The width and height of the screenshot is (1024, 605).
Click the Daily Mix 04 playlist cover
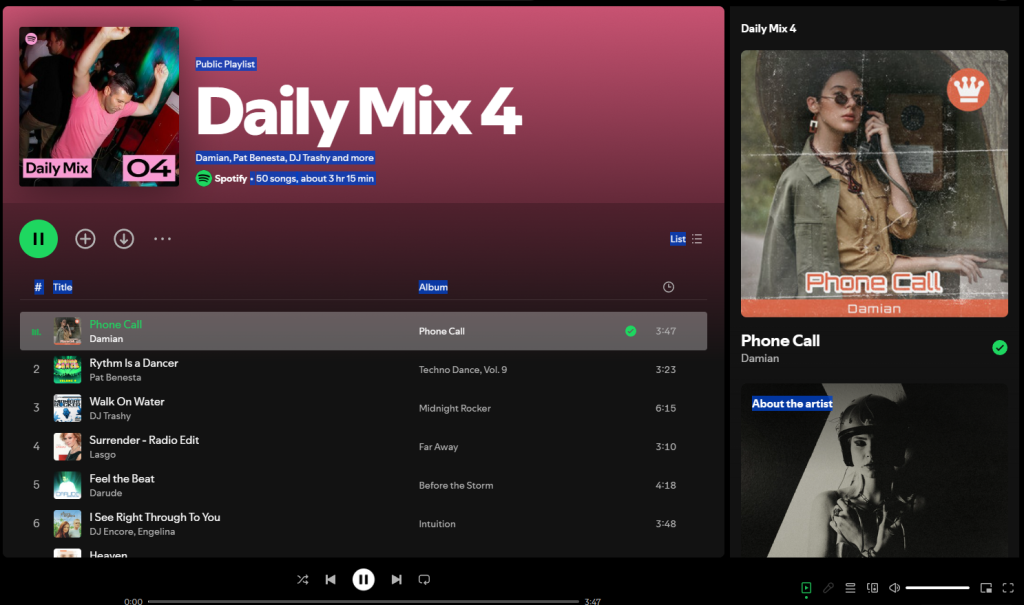99,106
